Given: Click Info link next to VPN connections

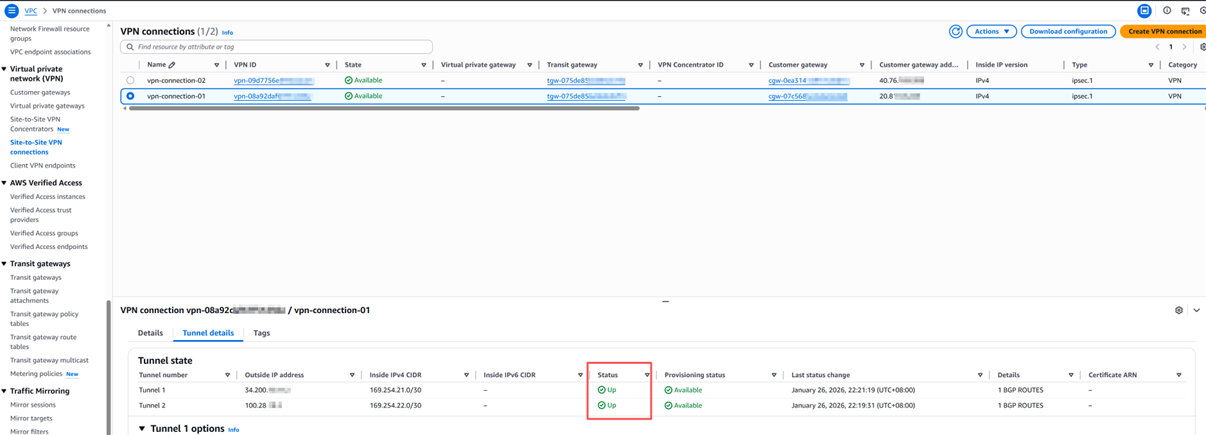Looking at the screenshot, I should click(227, 32).
